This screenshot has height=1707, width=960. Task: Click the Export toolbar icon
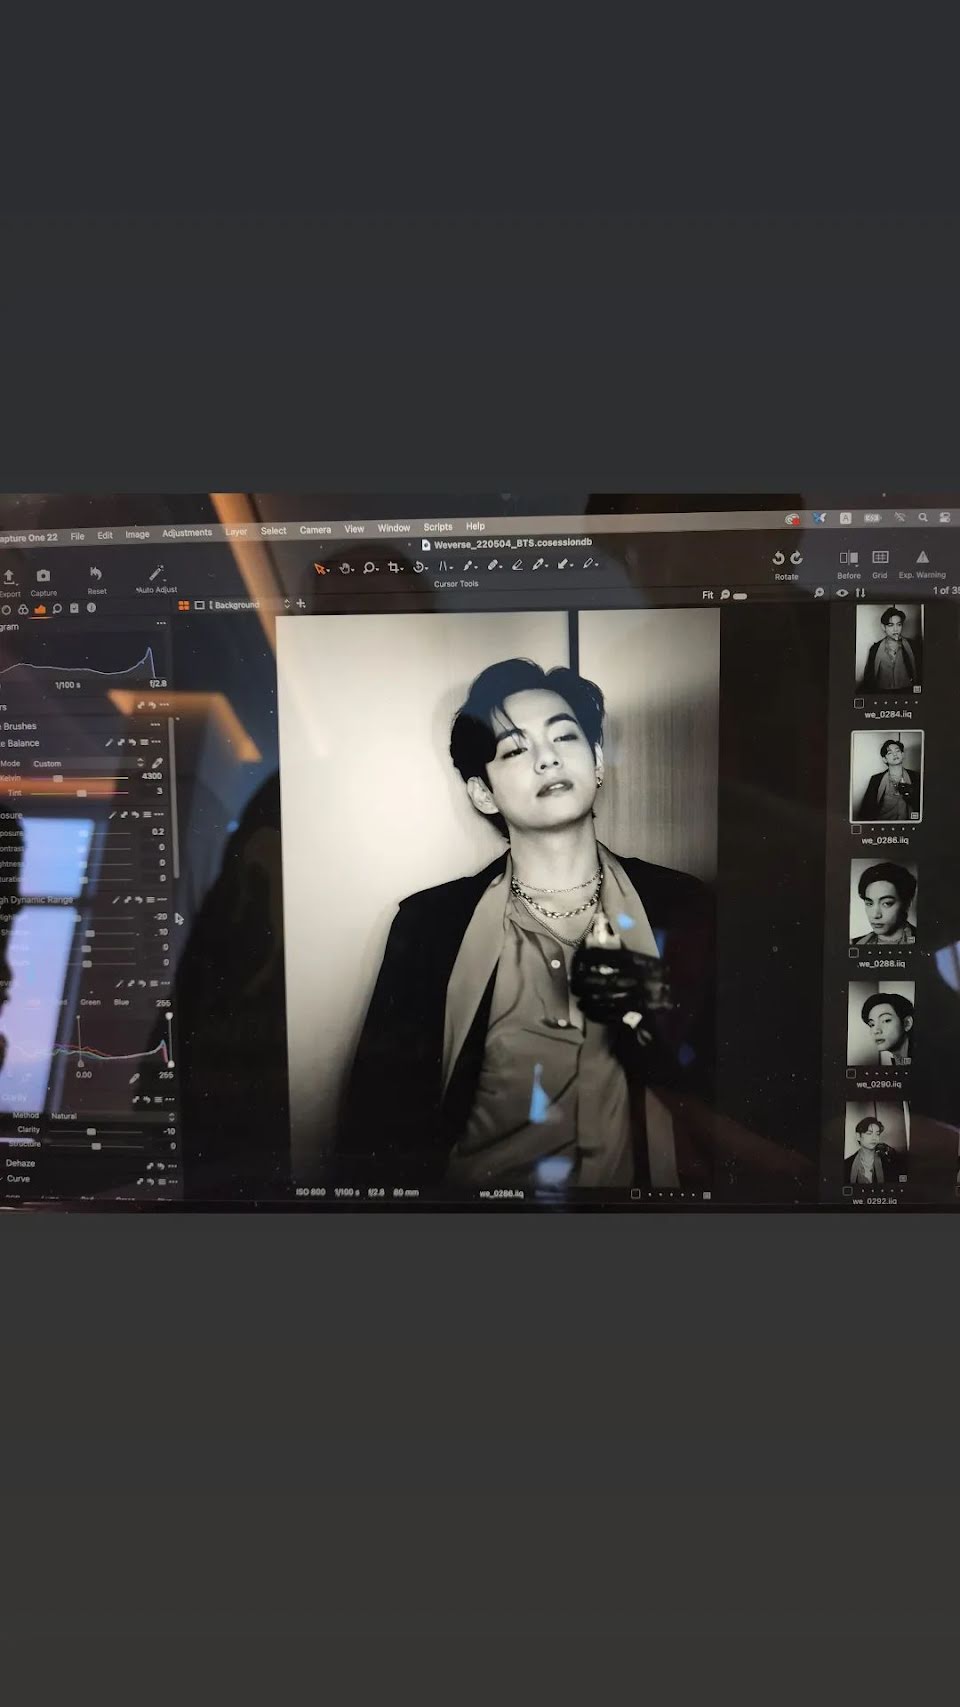coord(9,577)
